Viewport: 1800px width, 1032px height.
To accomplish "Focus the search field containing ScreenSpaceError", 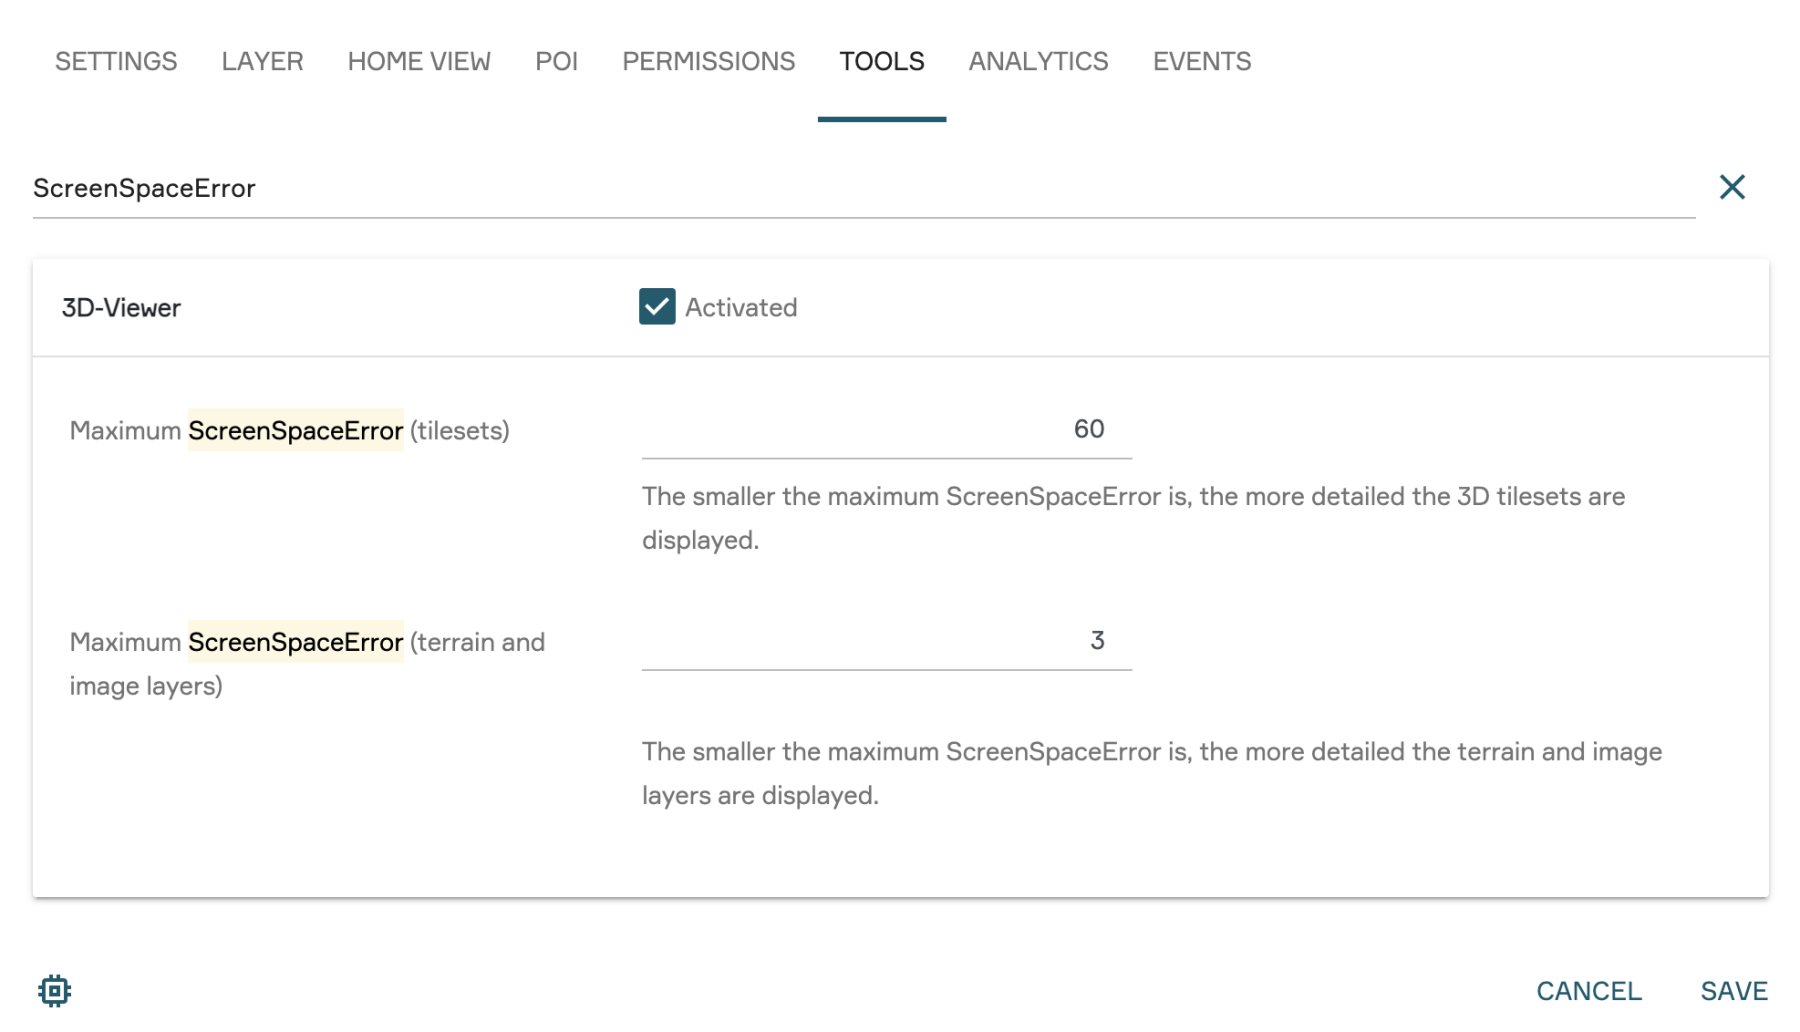I will 860,188.
